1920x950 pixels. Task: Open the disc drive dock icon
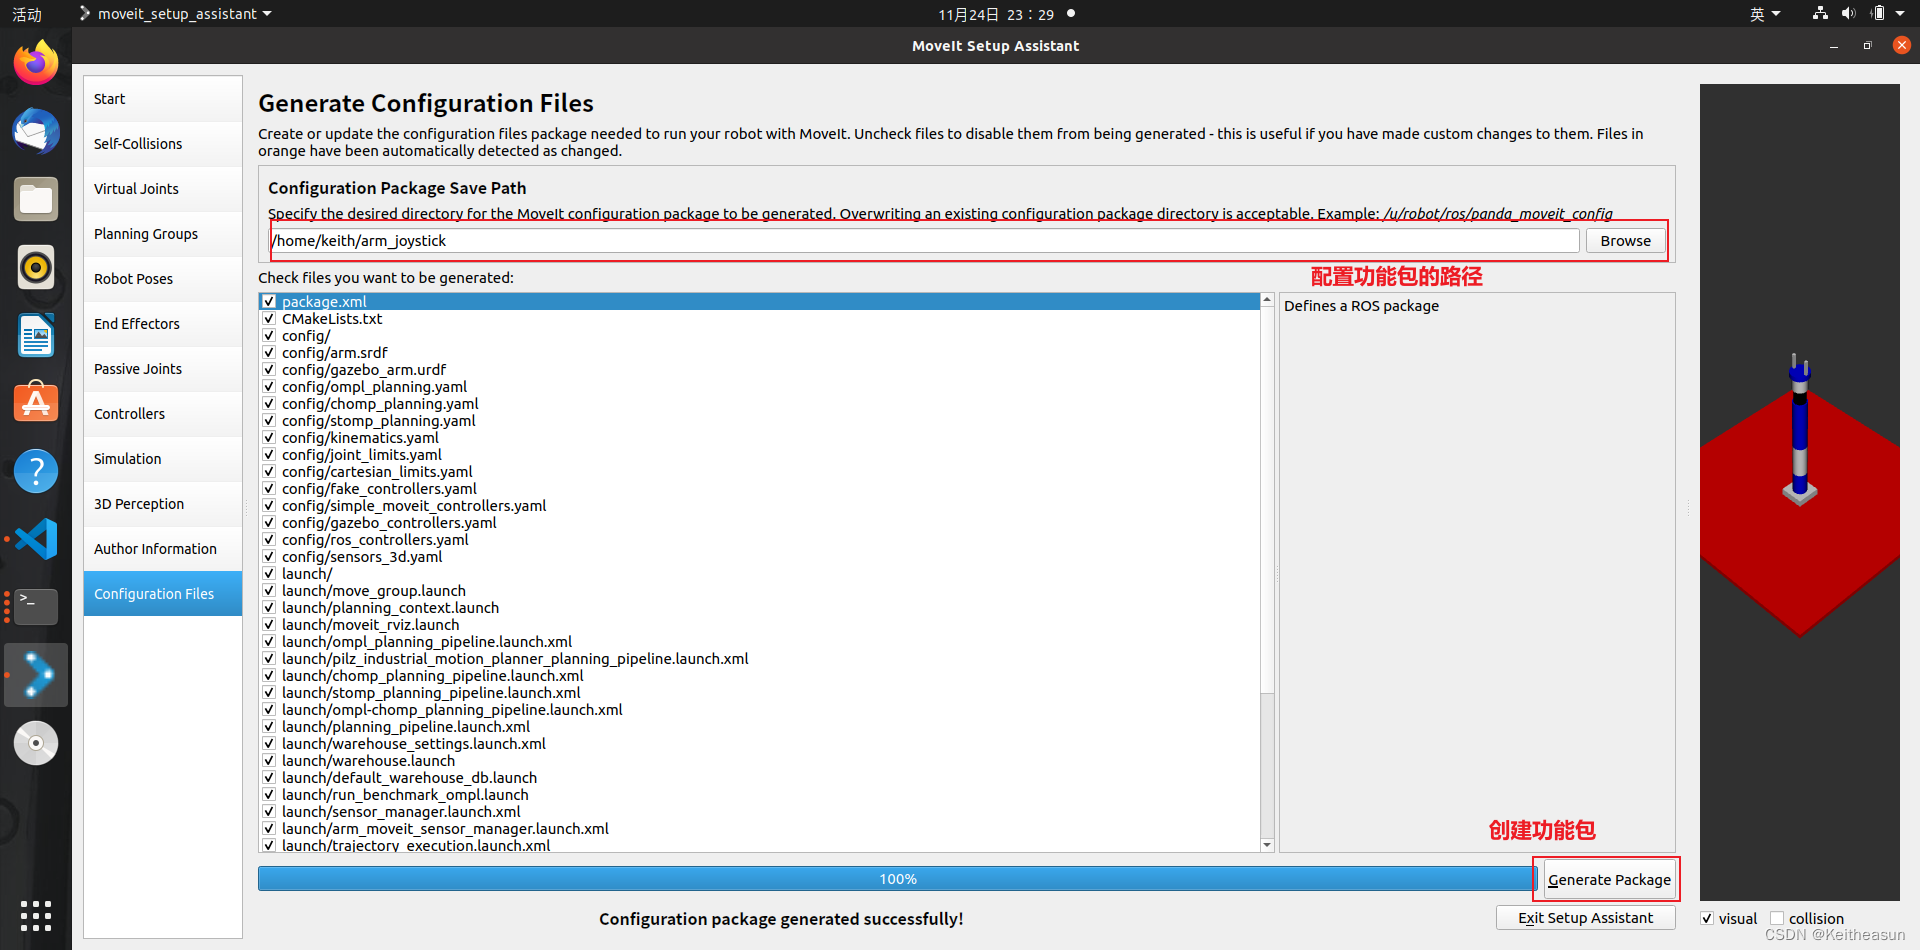[x=36, y=743]
